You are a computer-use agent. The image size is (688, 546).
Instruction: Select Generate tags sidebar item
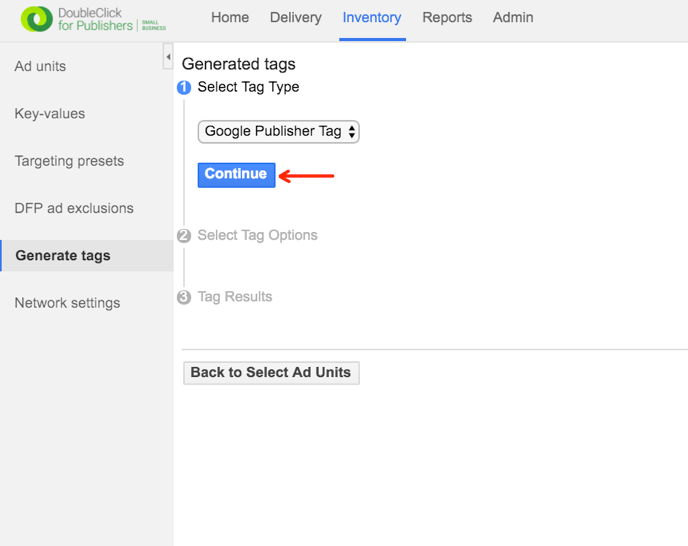63,256
